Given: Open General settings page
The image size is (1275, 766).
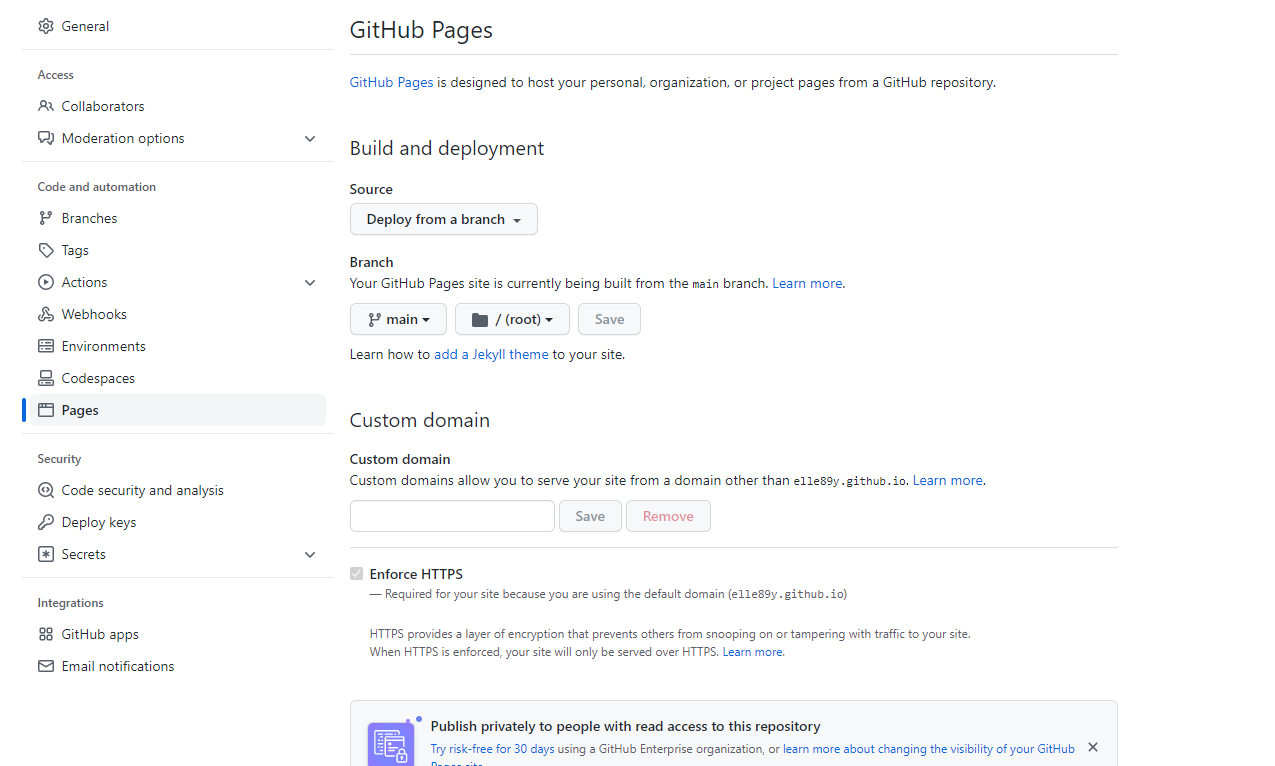Looking at the screenshot, I should point(178,26).
